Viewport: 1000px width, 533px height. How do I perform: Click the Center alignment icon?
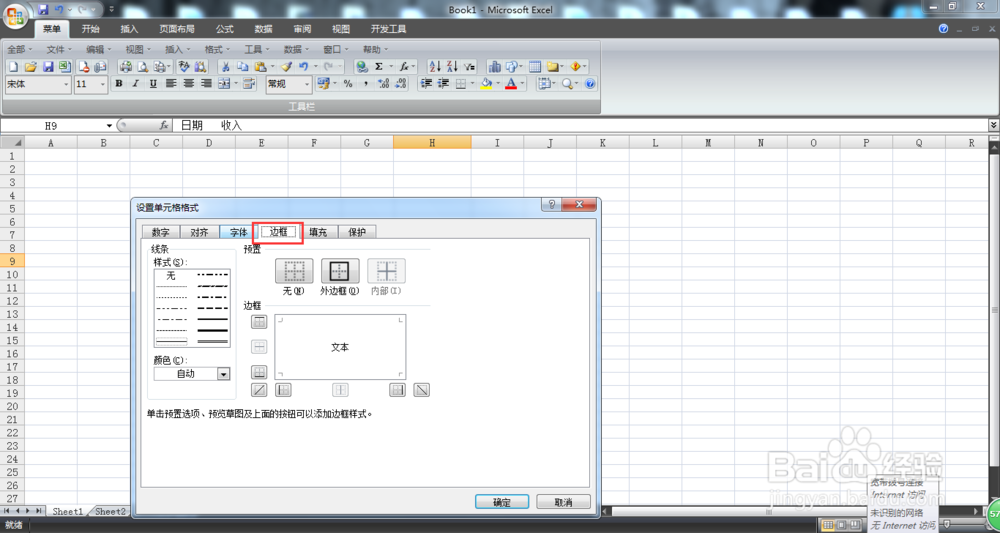coord(188,84)
